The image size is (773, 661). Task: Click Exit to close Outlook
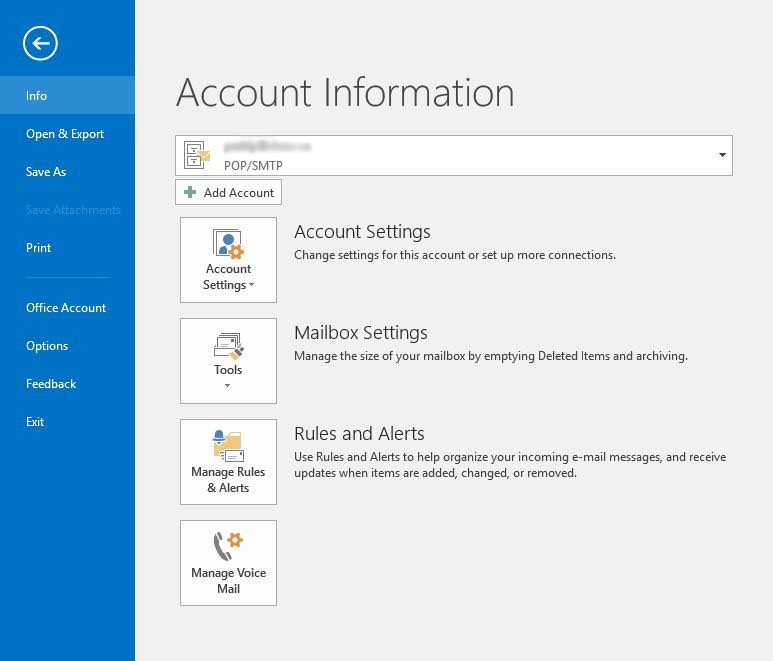point(35,422)
